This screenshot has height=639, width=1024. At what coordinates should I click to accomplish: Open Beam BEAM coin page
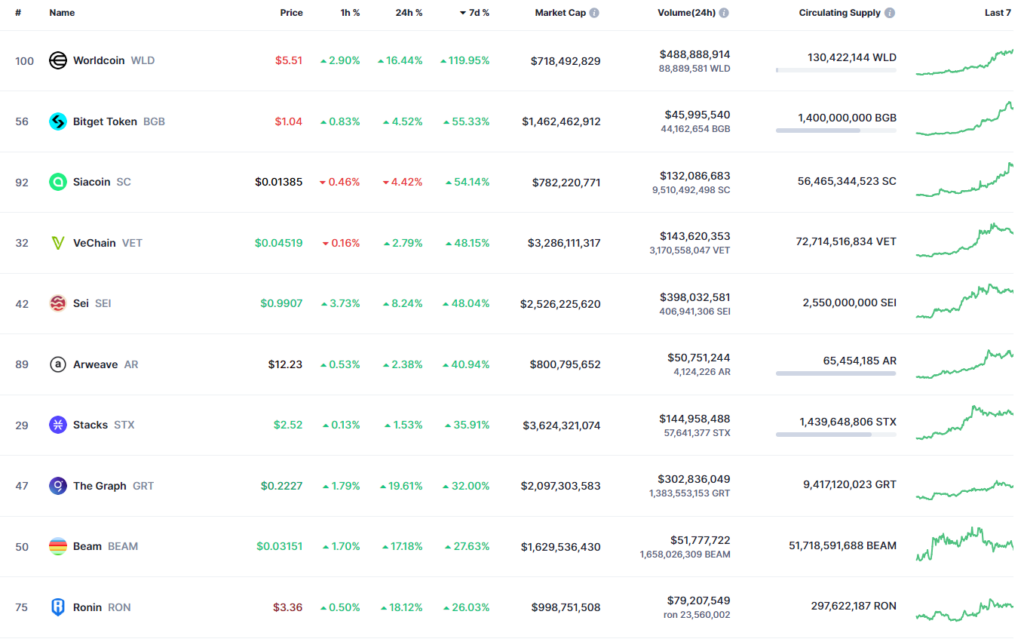(105, 546)
